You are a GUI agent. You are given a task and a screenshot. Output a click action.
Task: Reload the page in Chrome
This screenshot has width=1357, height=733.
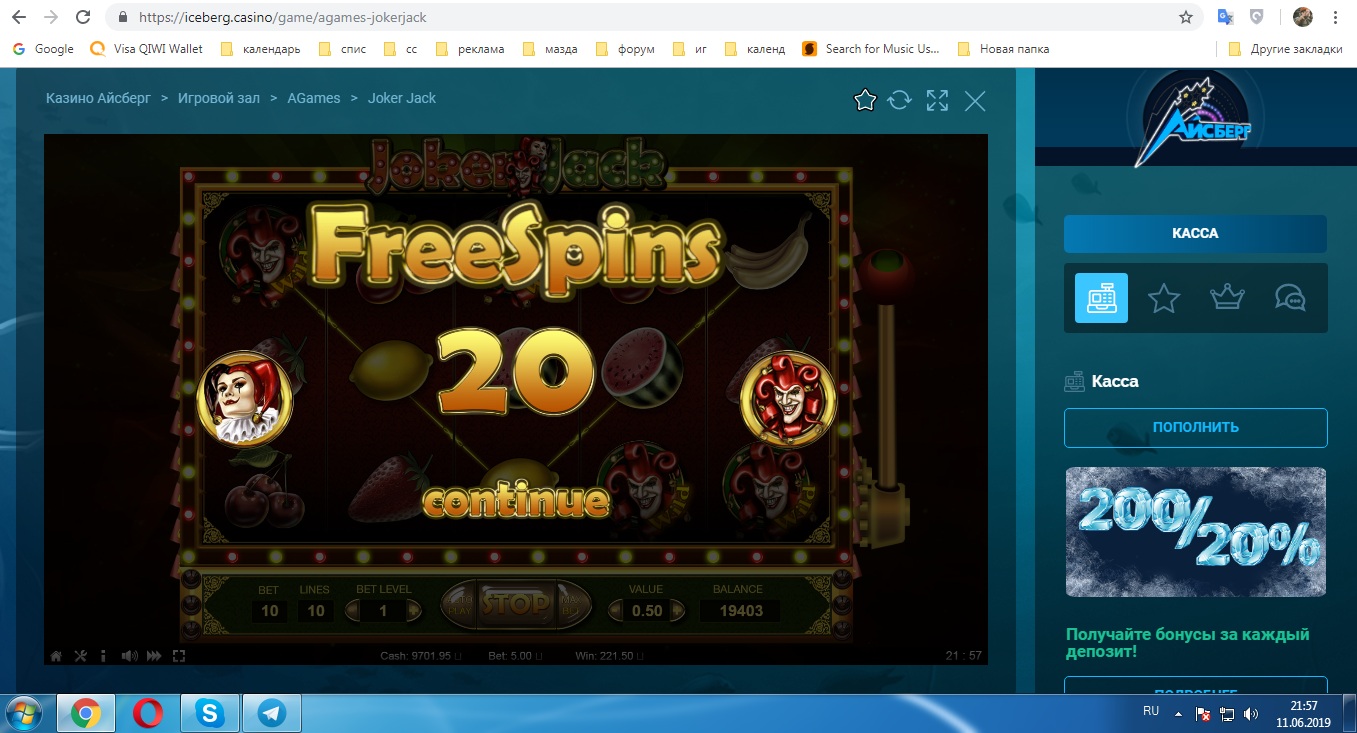[84, 17]
